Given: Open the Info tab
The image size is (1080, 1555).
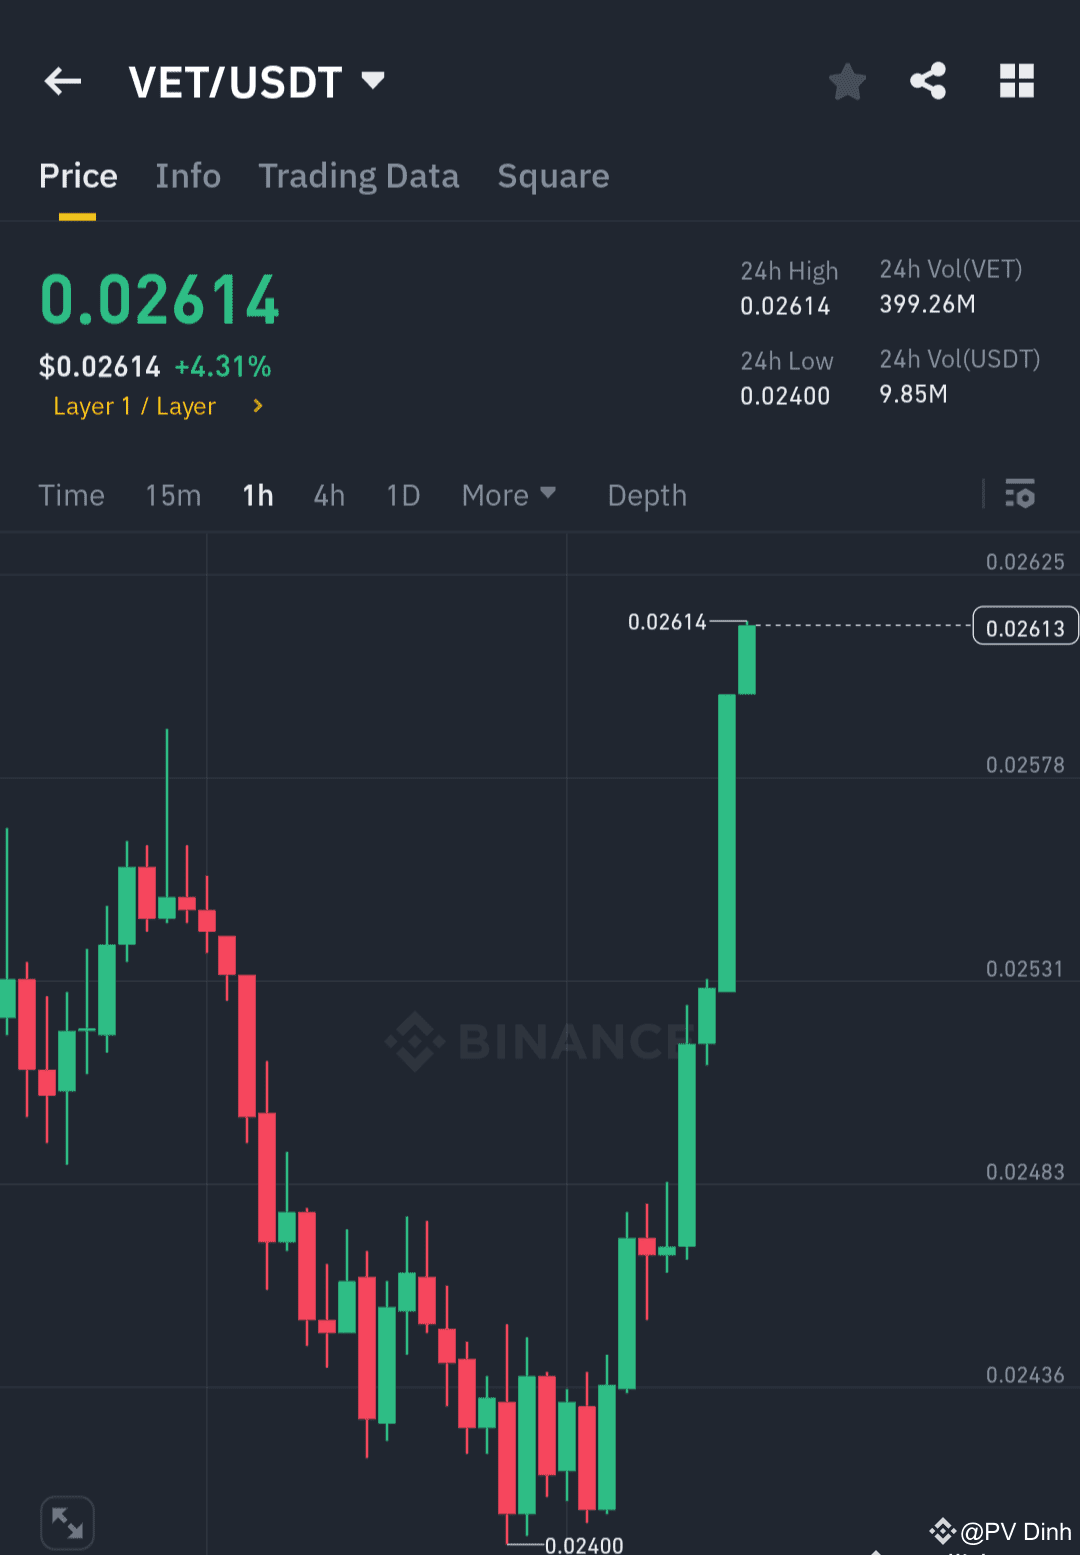Looking at the screenshot, I should pos(187,176).
